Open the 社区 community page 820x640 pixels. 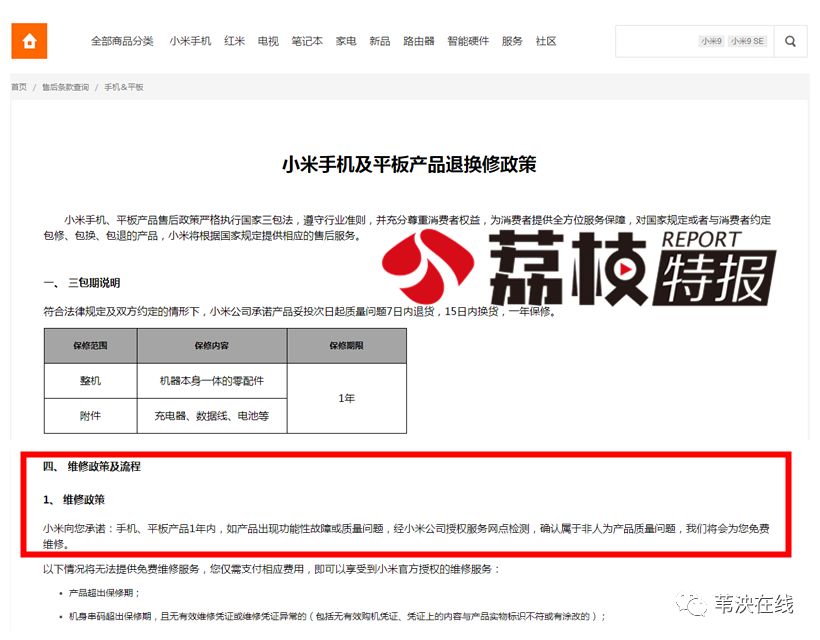545,41
